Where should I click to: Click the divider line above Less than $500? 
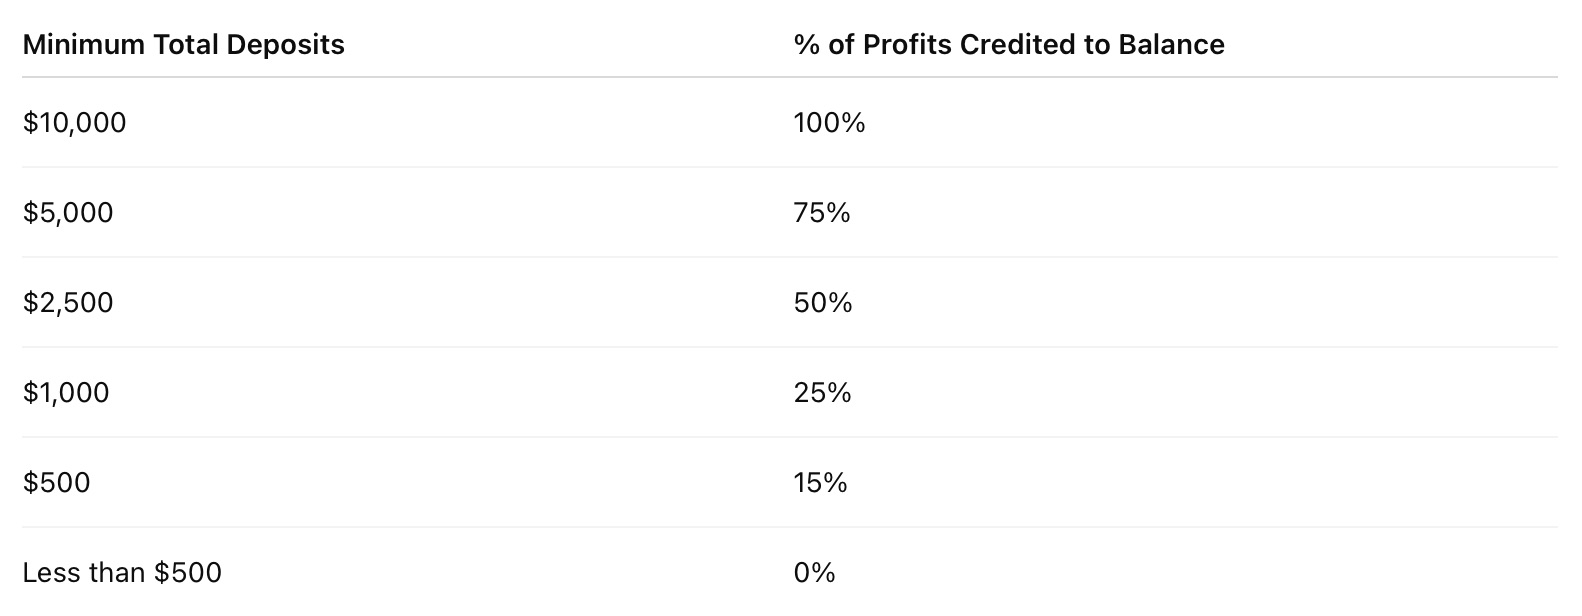[x=790, y=527]
